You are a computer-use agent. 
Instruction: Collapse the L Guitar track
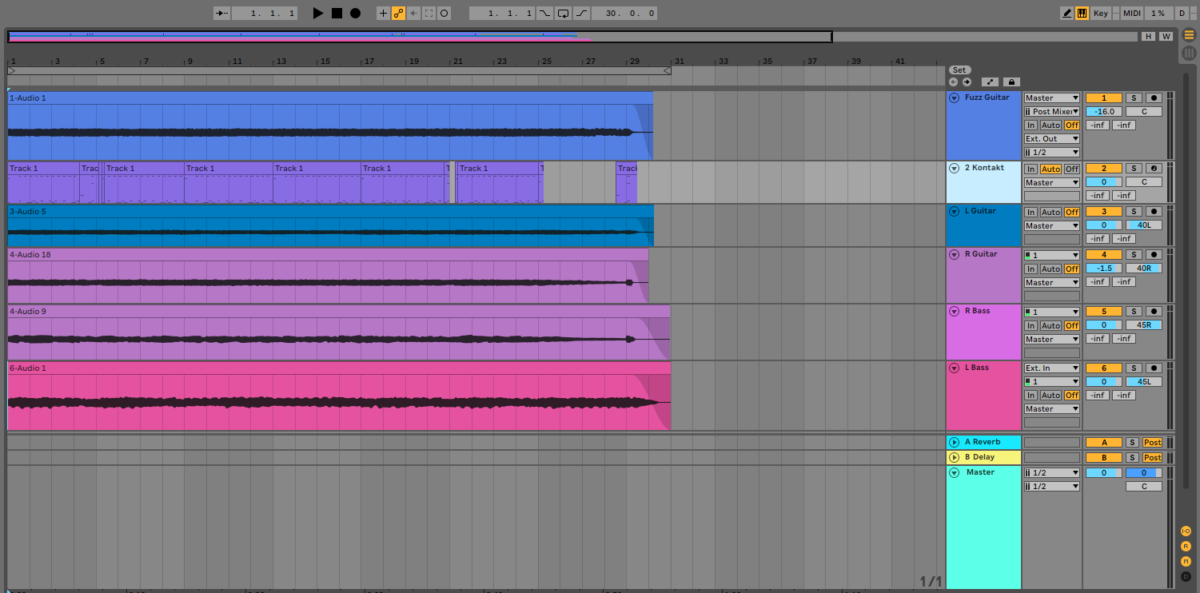(x=954, y=211)
